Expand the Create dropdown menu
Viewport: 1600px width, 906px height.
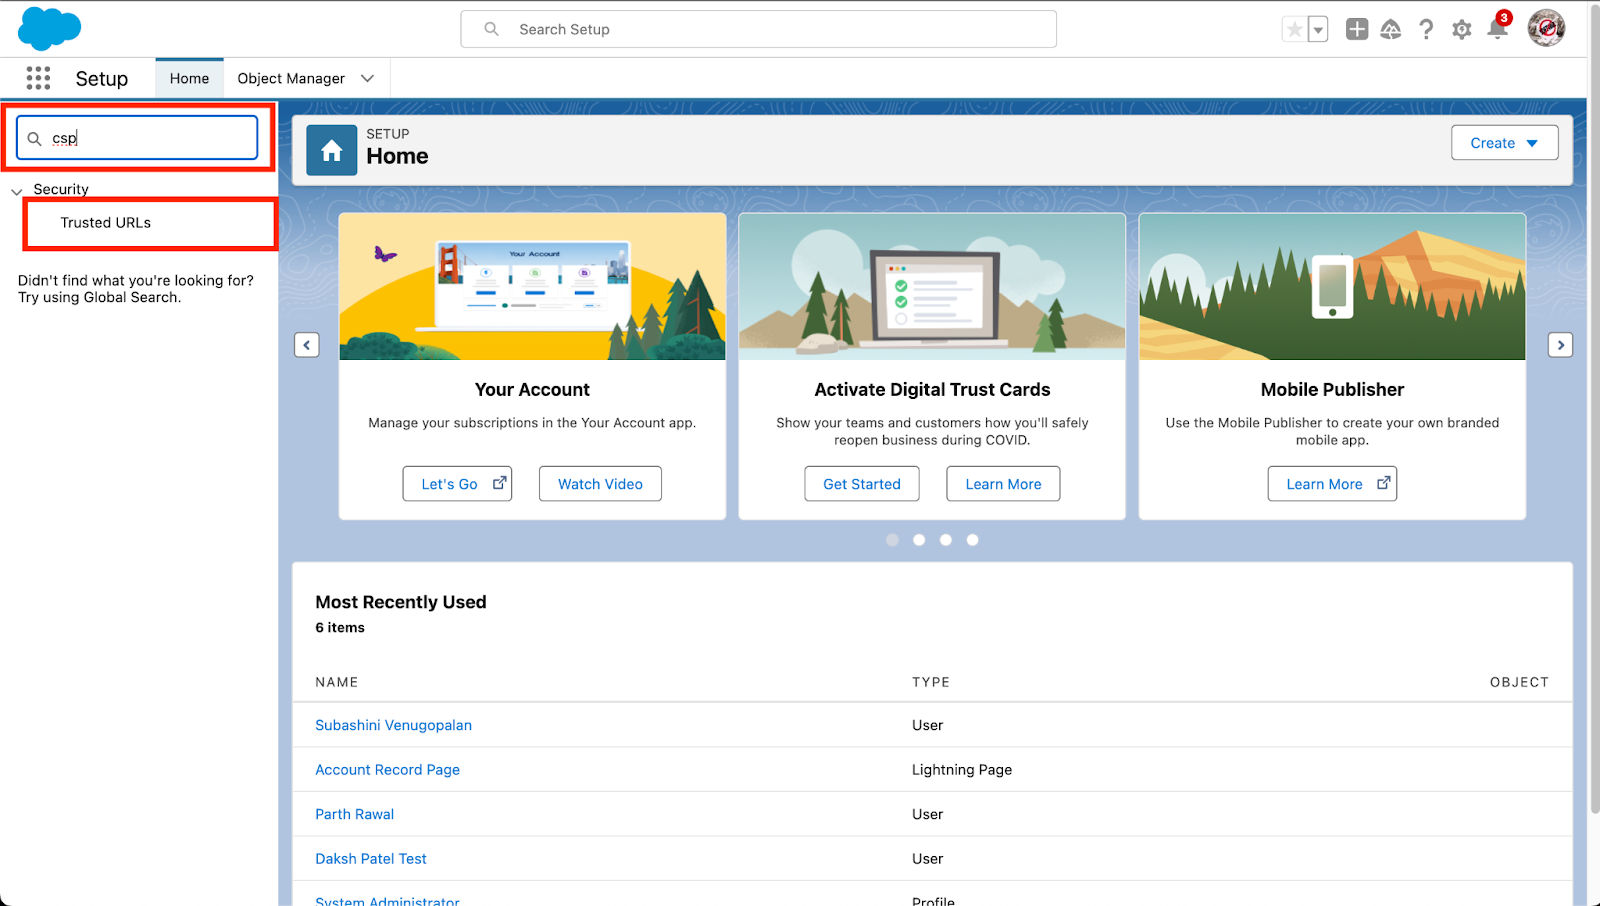tap(1504, 142)
